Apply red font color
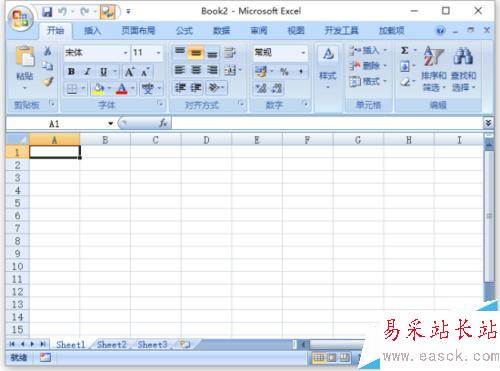 point(122,89)
